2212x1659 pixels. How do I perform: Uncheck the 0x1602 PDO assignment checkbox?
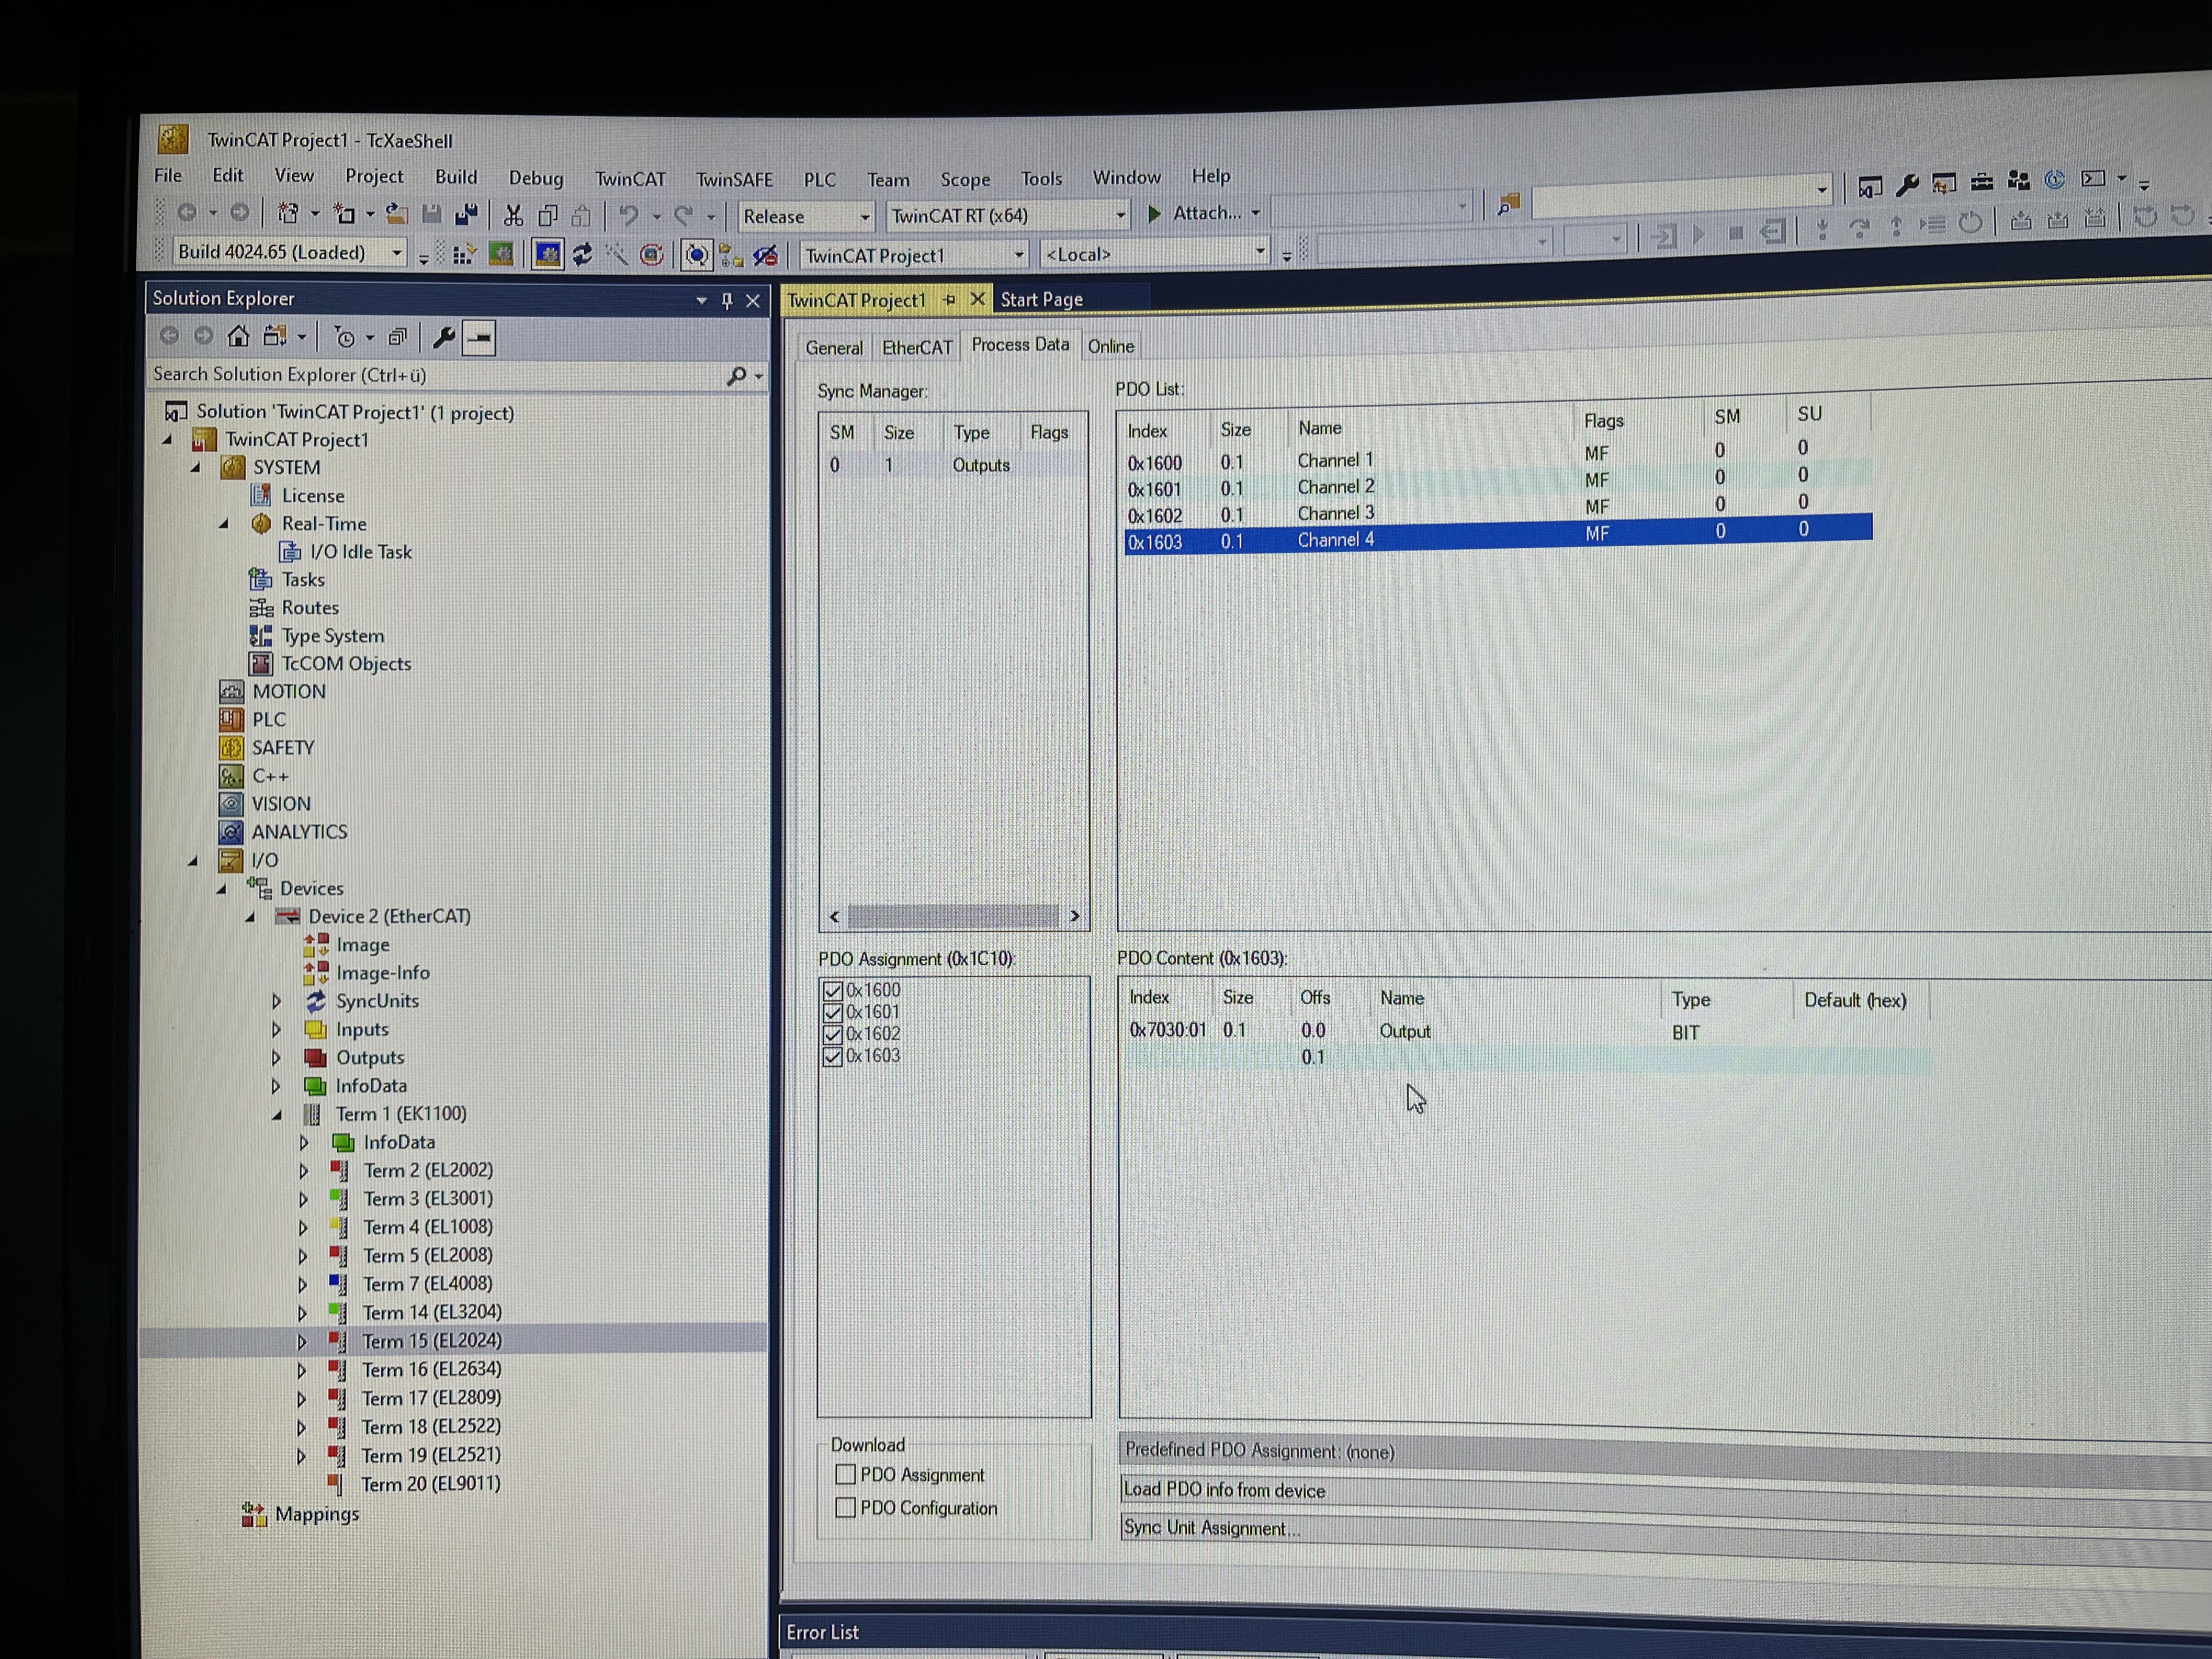(x=832, y=1034)
